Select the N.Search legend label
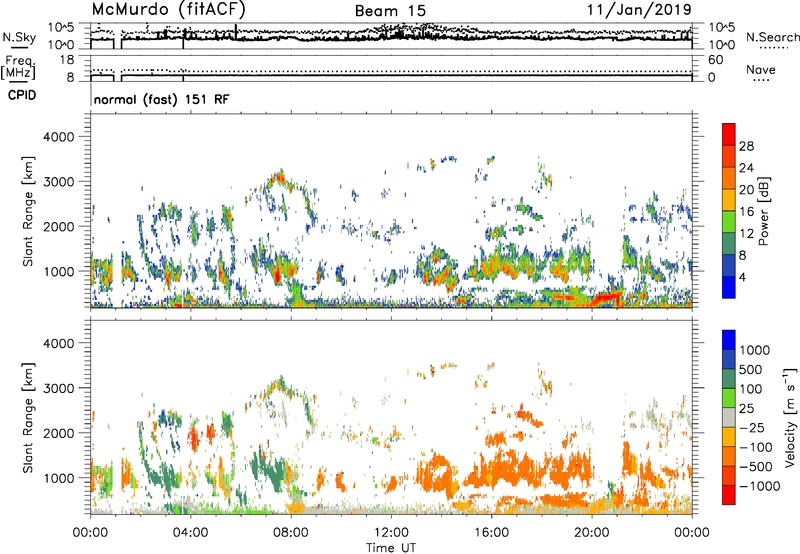This screenshot has height=554, width=800. point(772,37)
